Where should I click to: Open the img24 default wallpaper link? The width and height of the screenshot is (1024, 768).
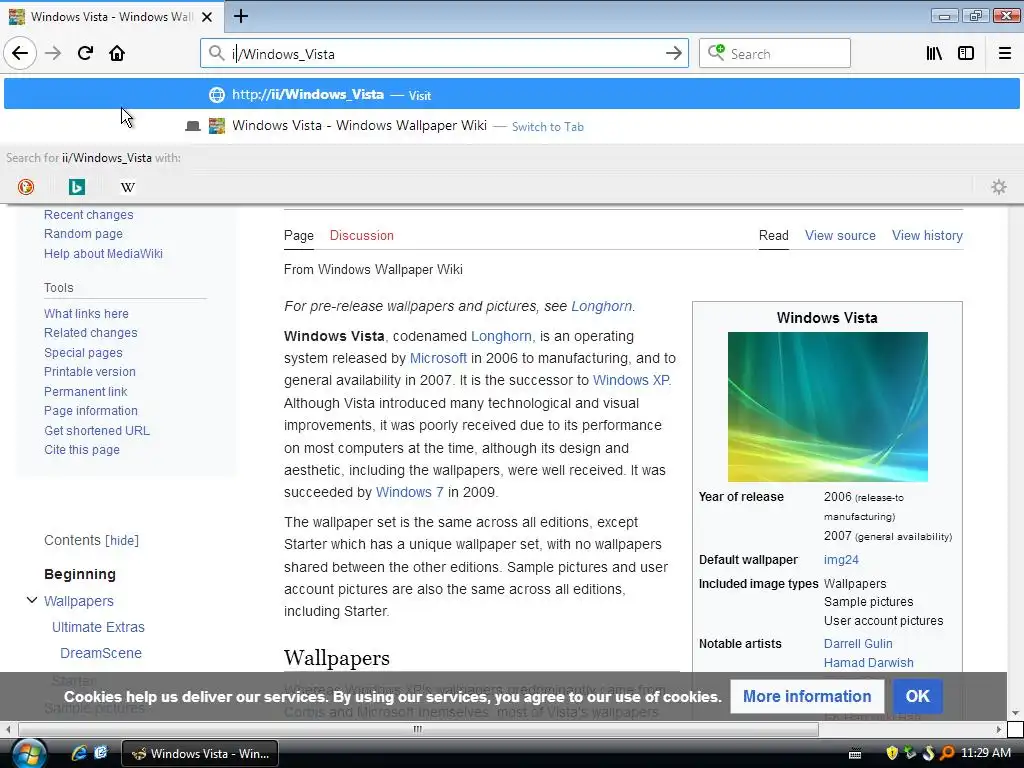click(841, 560)
